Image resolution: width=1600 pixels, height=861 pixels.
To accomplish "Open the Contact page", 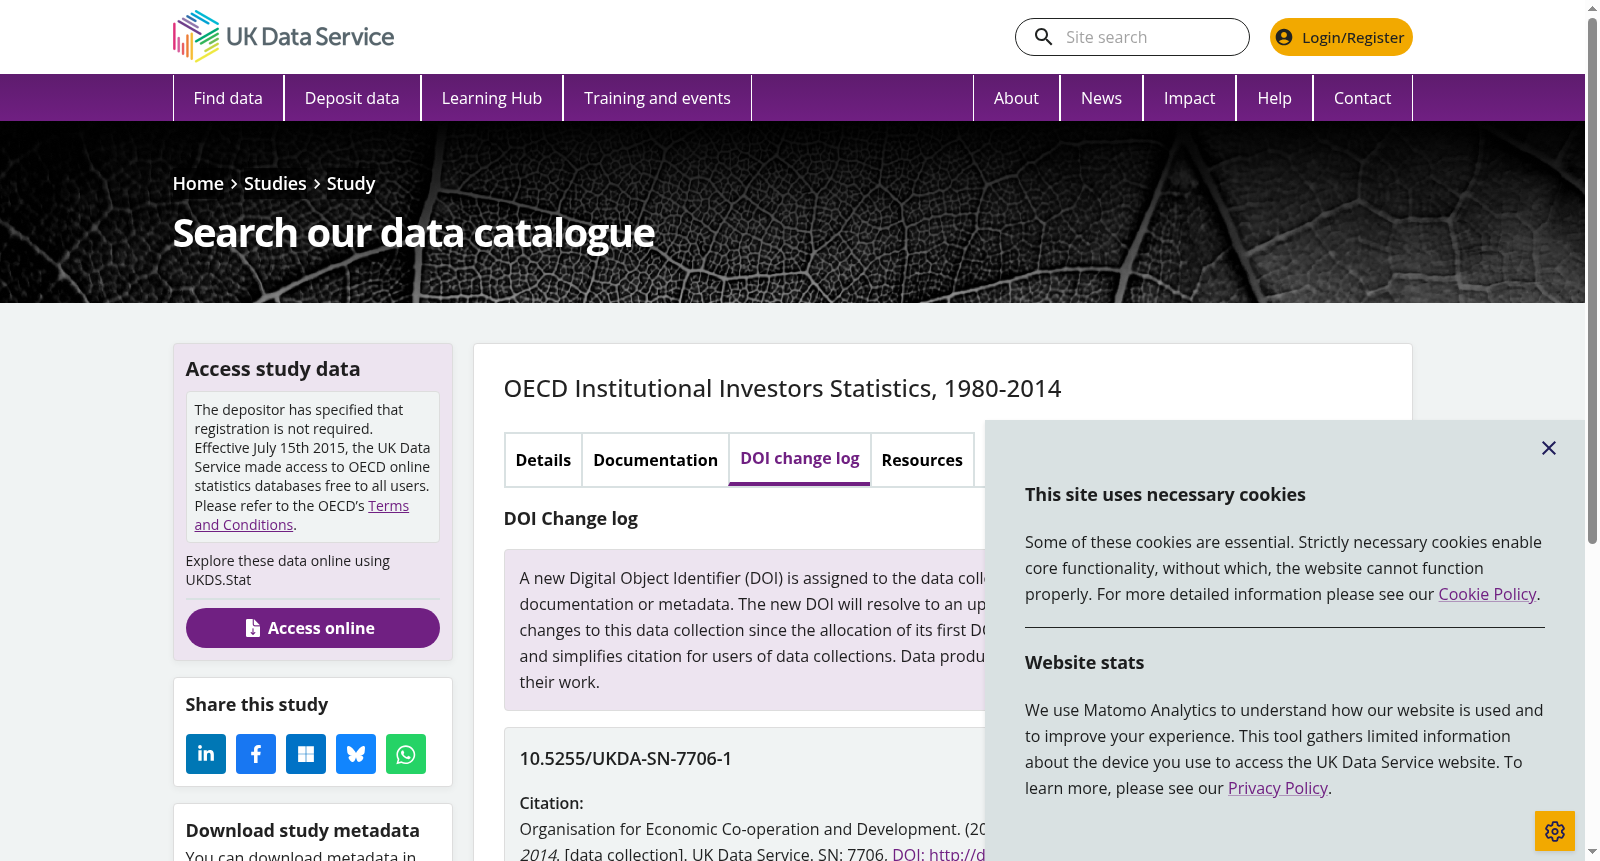I will pos(1362,98).
